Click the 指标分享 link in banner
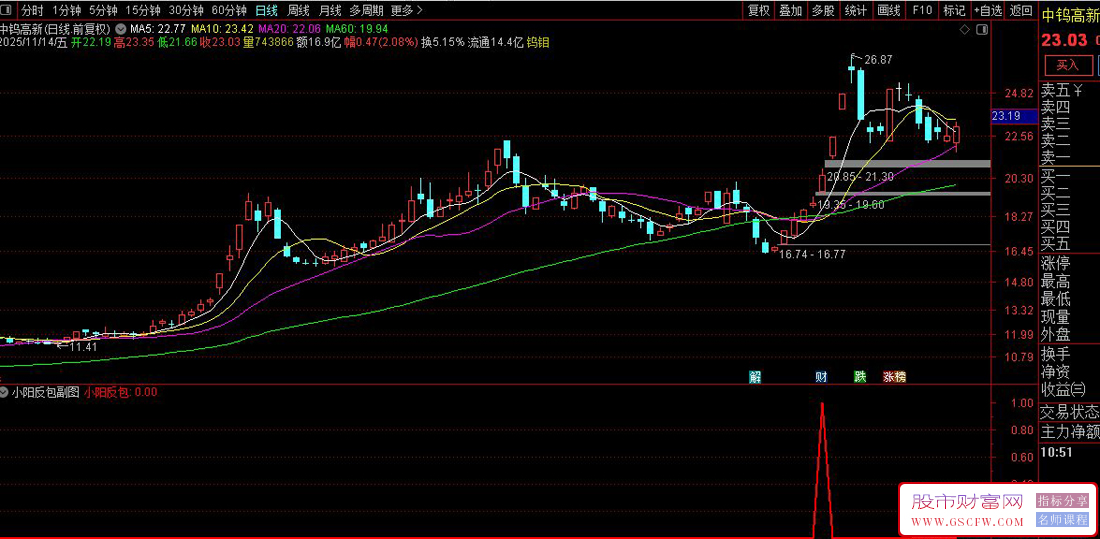Viewport: 1100px width, 539px height. (x=1063, y=500)
